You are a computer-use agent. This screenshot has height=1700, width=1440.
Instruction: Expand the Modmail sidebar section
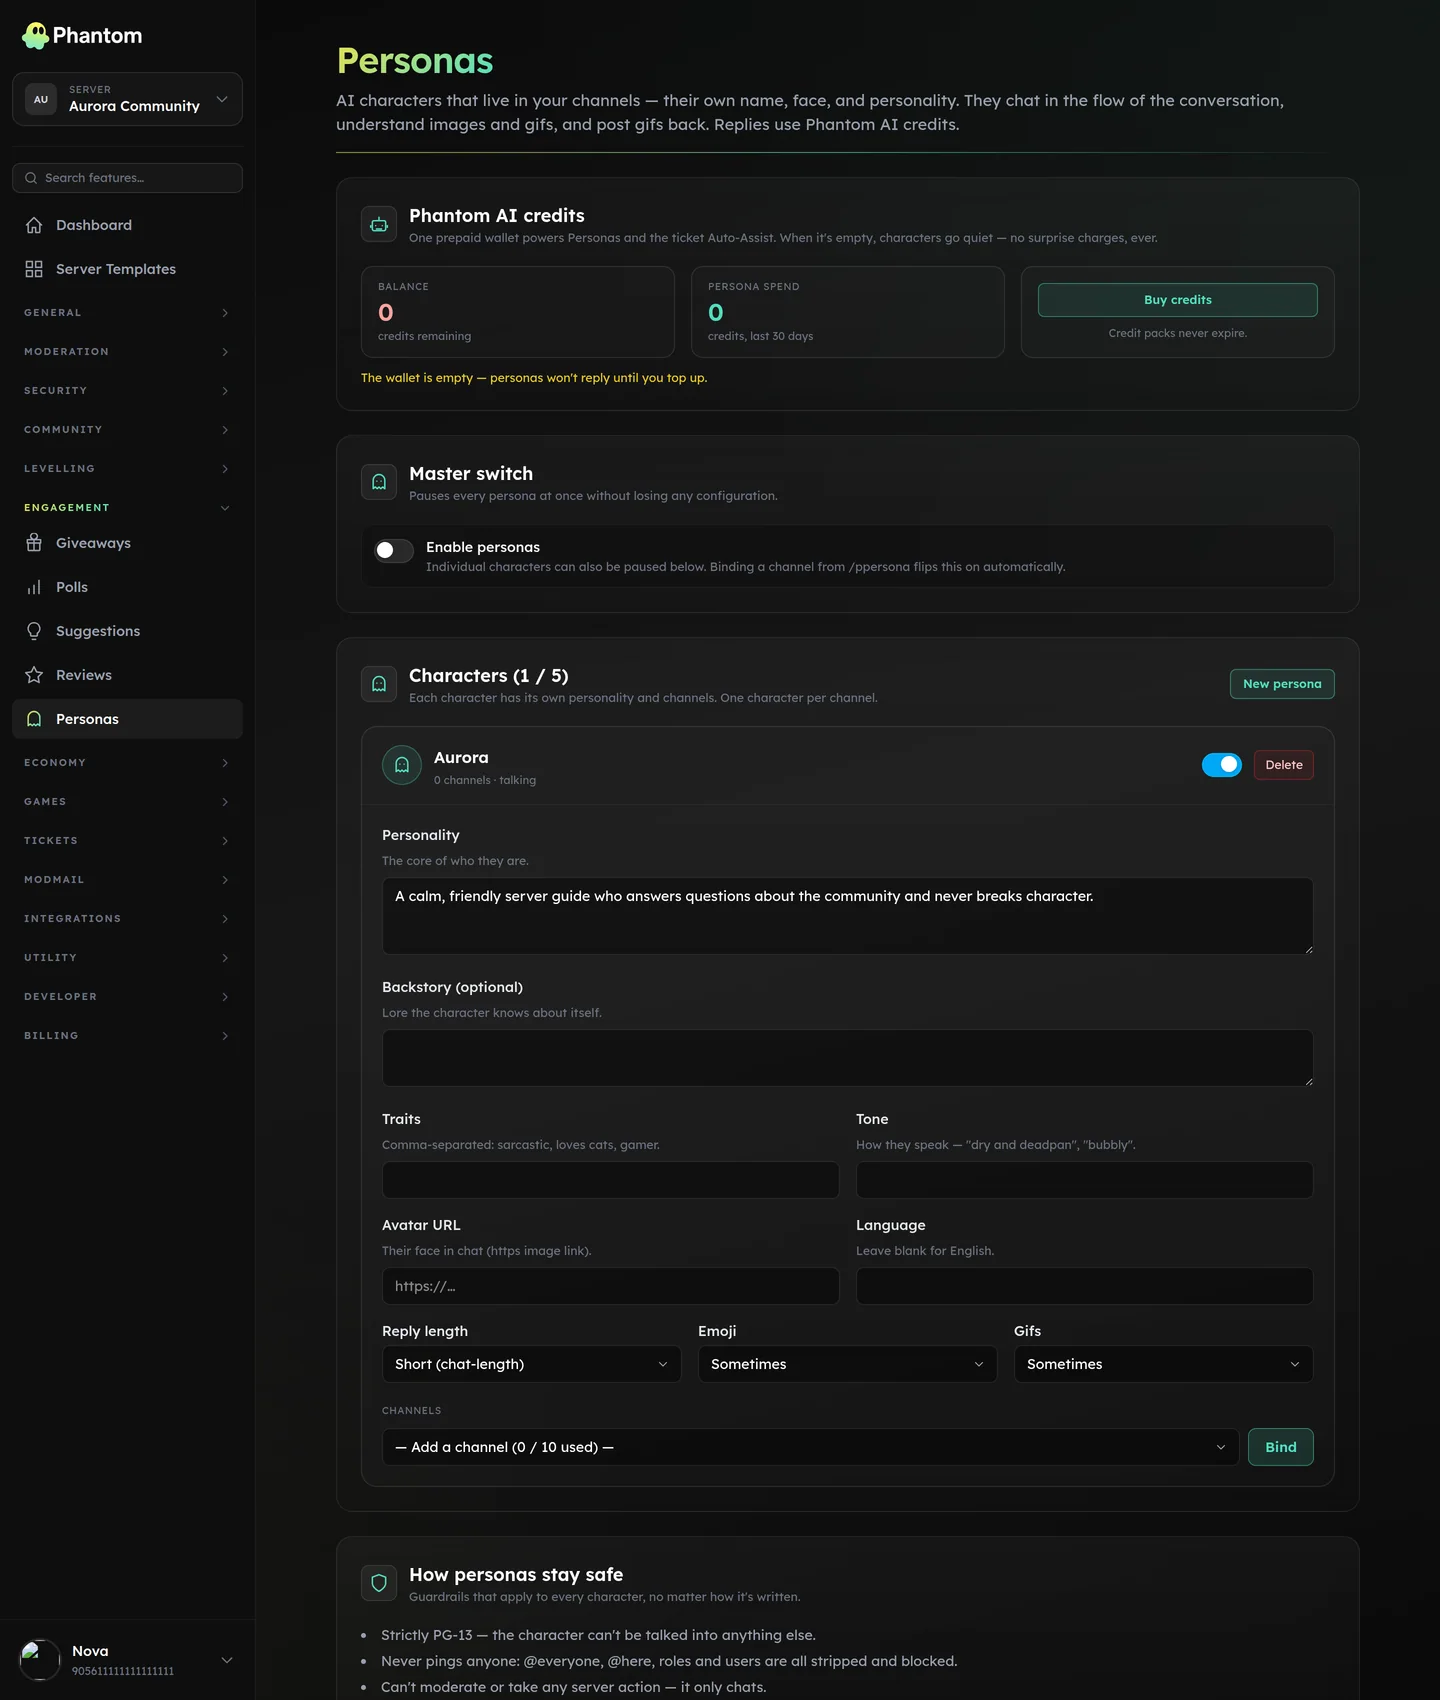tap(127, 880)
